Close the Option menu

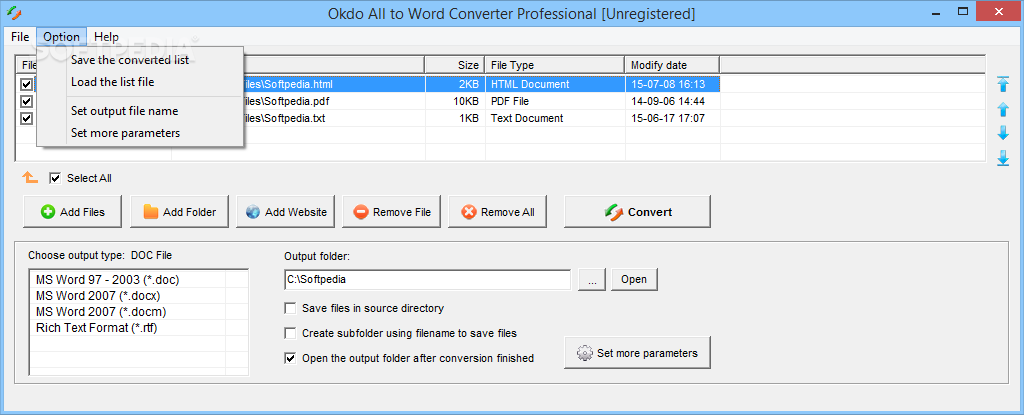[x=61, y=37]
